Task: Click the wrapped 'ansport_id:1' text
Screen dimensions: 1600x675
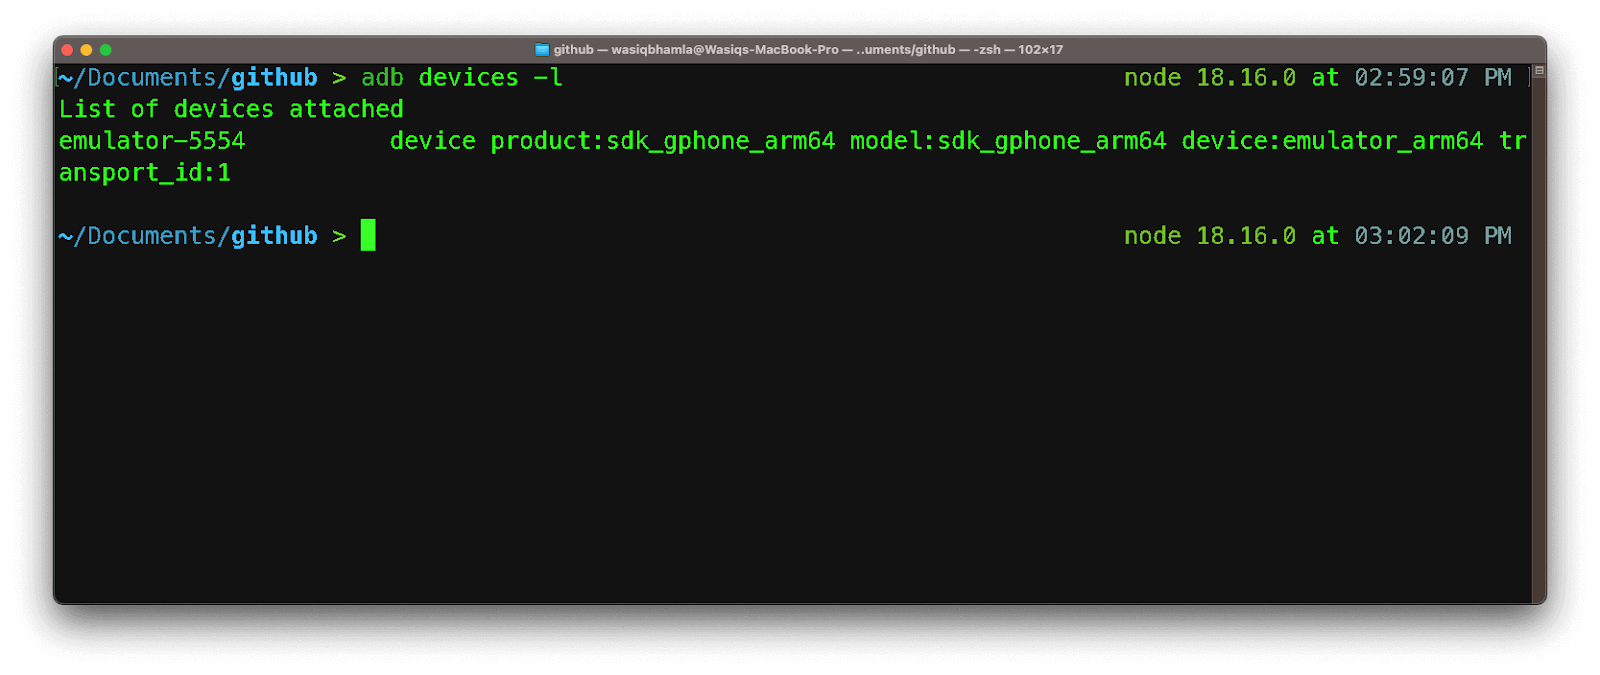Action: 145,173
